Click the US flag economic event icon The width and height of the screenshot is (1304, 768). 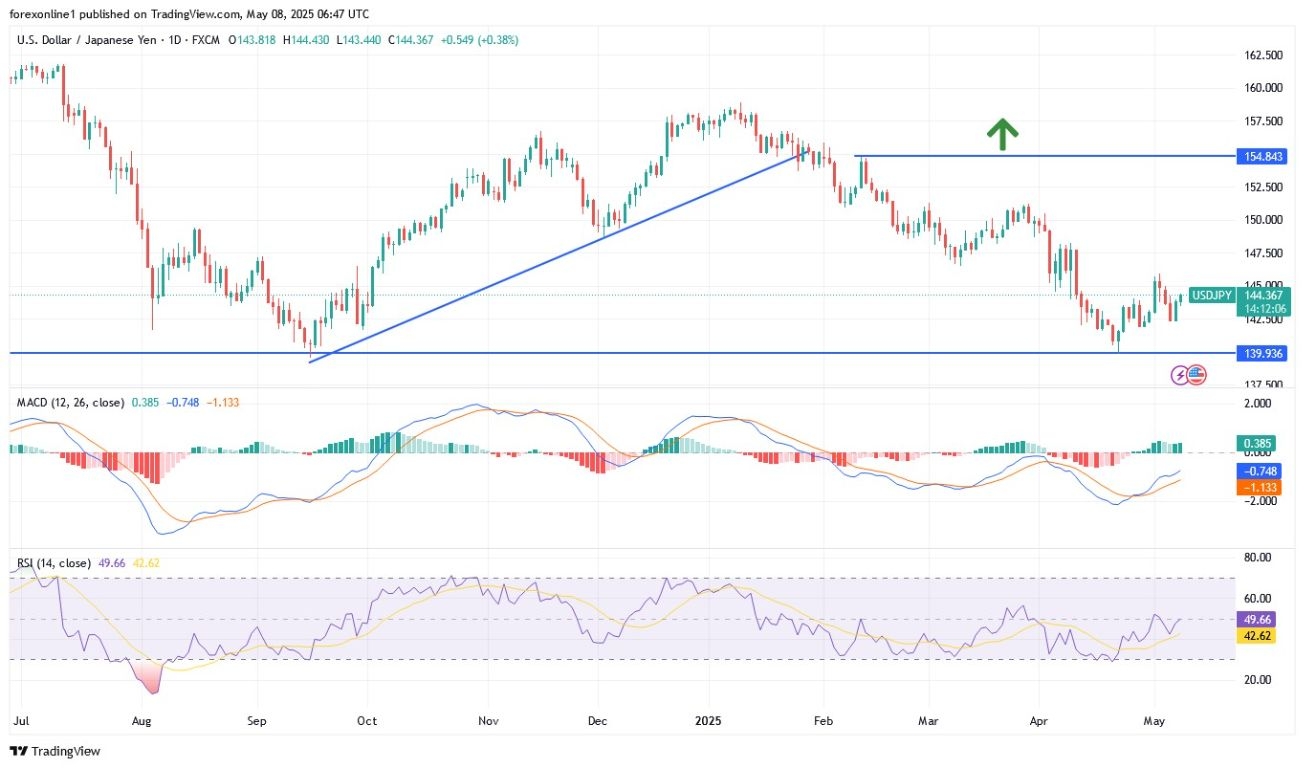[1197, 375]
